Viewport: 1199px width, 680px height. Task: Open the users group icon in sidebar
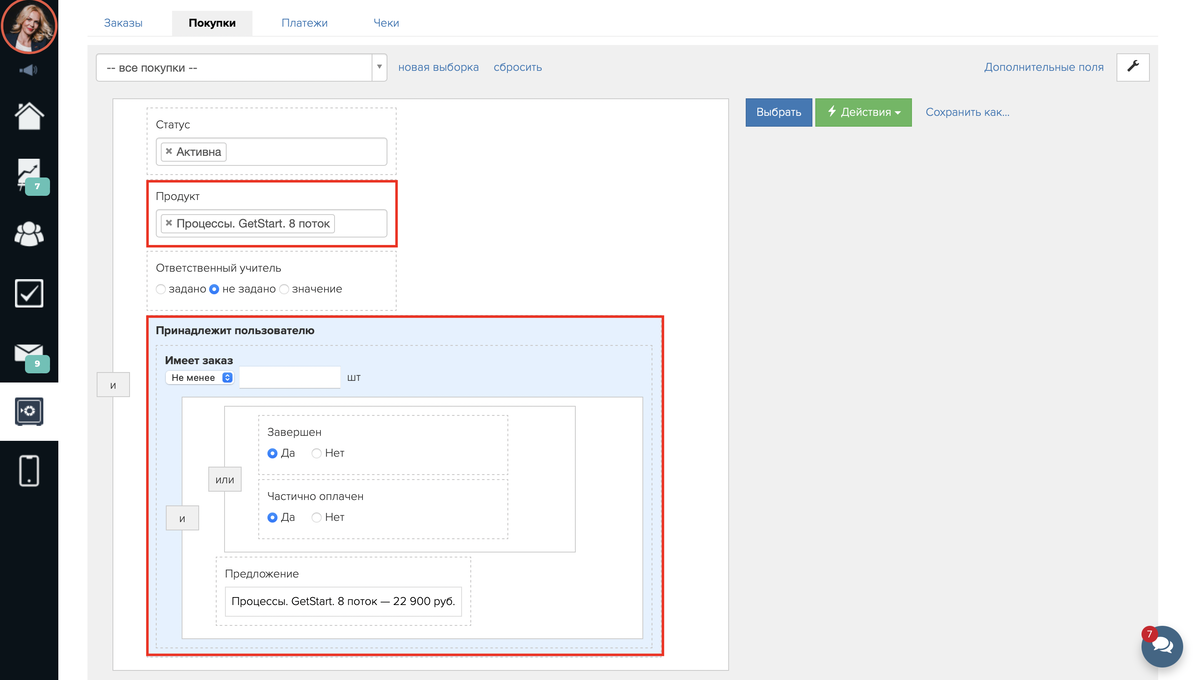coord(29,234)
